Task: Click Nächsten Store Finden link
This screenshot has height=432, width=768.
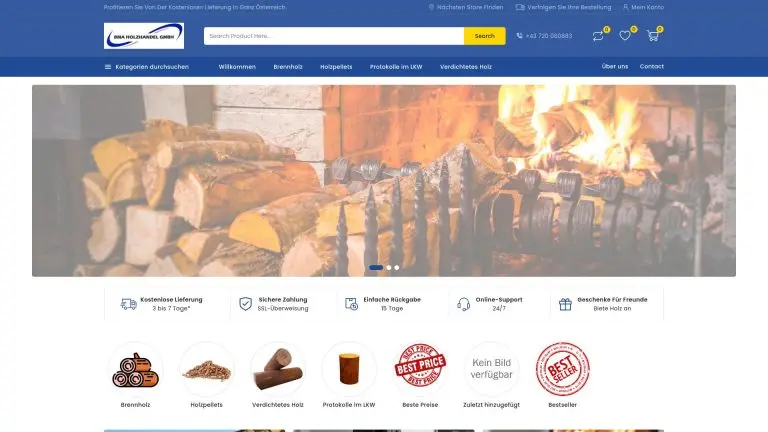Action: pyautogui.click(x=467, y=7)
